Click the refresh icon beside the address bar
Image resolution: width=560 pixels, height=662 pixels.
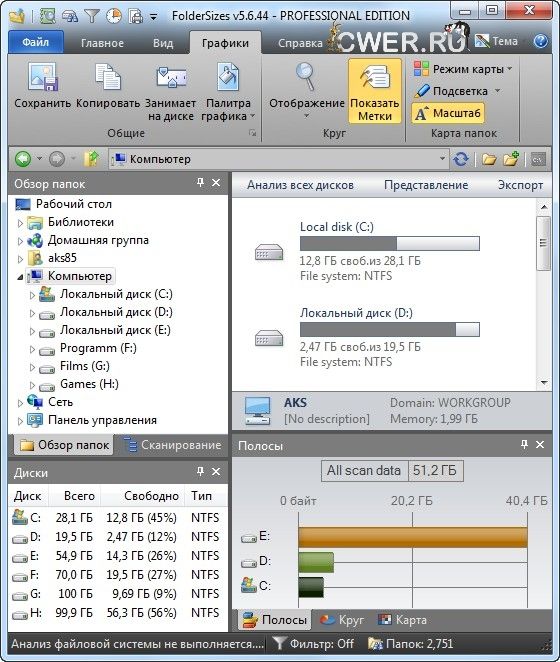(461, 159)
